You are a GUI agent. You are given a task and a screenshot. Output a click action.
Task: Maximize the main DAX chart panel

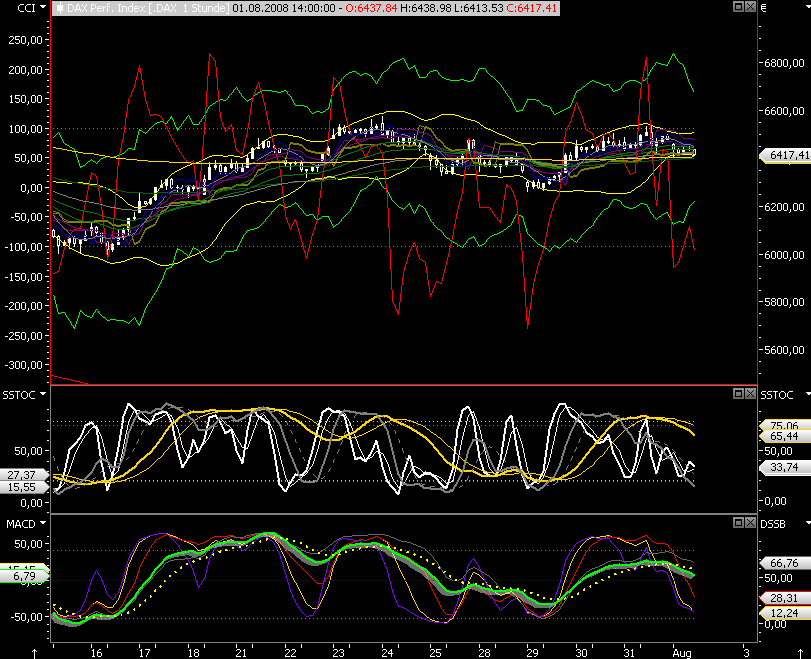coord(739,7)
